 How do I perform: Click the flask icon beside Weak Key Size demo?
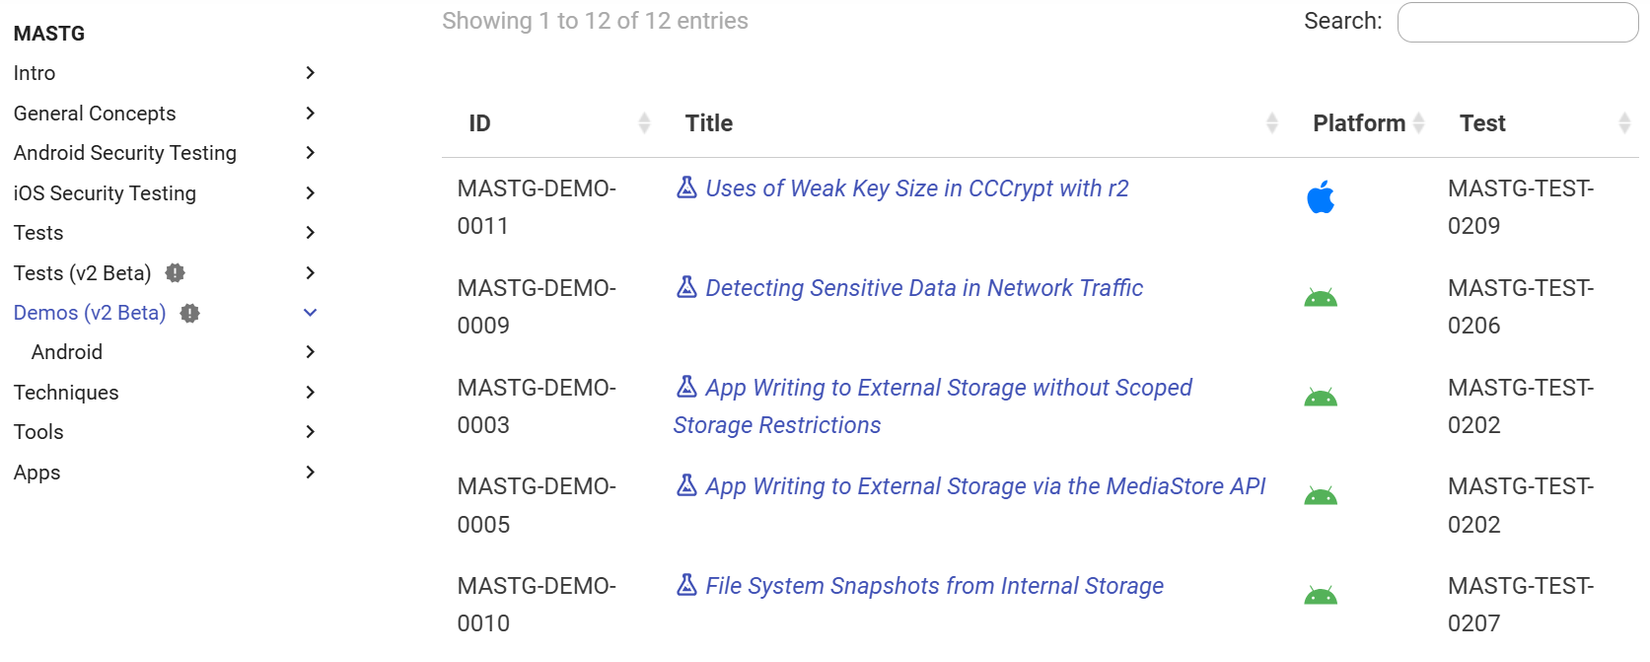pyautogui.click(x=686, y=188)
